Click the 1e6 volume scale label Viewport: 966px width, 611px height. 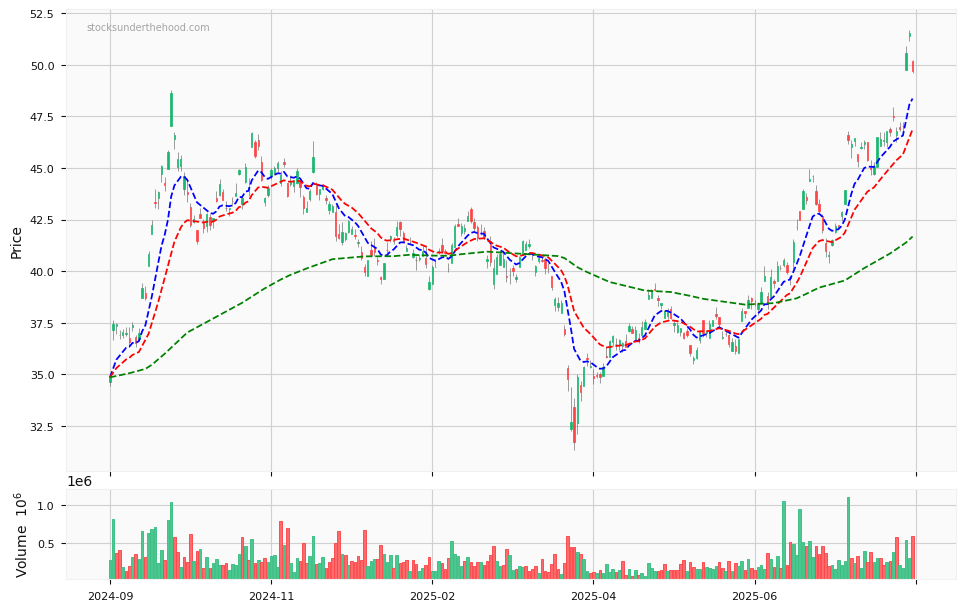point(79,482)
